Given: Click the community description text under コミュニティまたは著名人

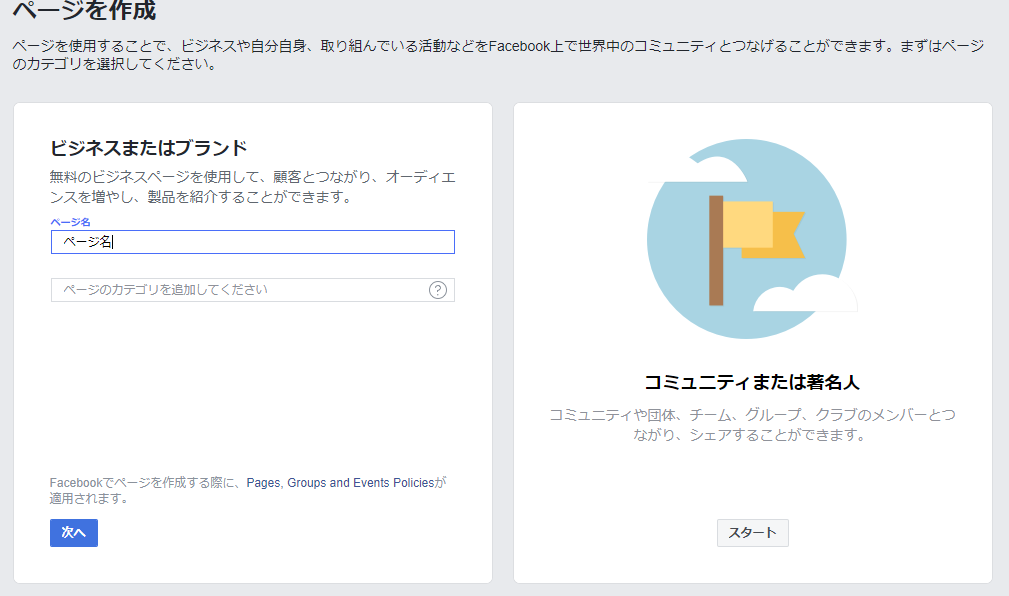Looking at the screenshot, I should point(752,425).
